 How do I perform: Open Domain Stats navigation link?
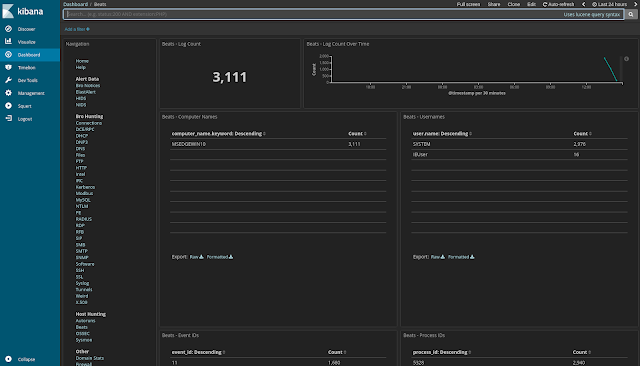90,358
